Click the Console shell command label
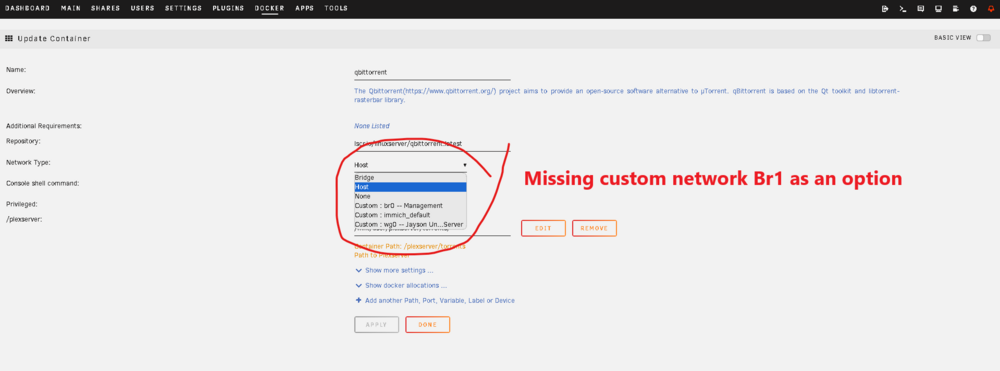 (43, 184)
